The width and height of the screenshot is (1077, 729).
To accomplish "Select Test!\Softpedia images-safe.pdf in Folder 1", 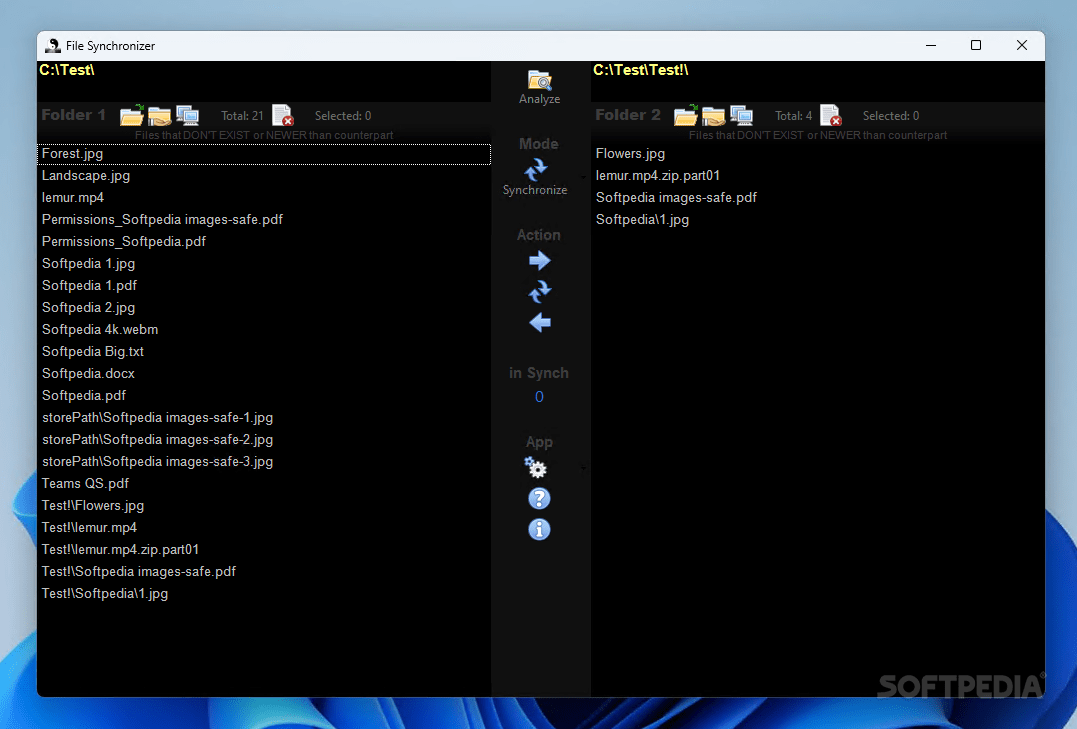I will coord(264,572).
